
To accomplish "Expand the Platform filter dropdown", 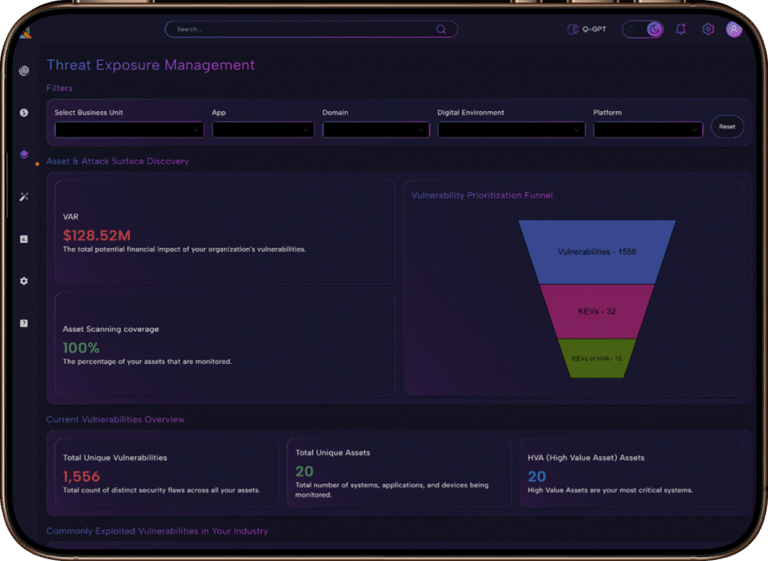I will tap(648, 129).
